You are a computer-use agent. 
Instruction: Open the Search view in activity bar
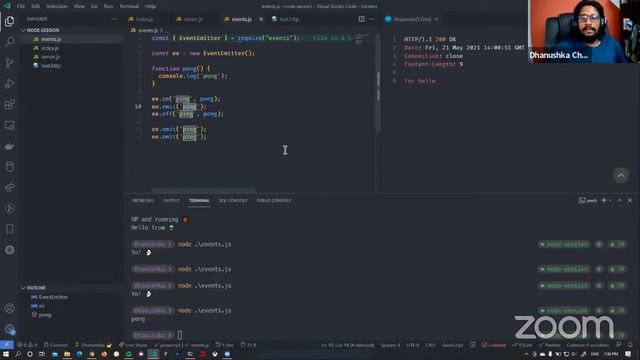click(x=9, y=42)
